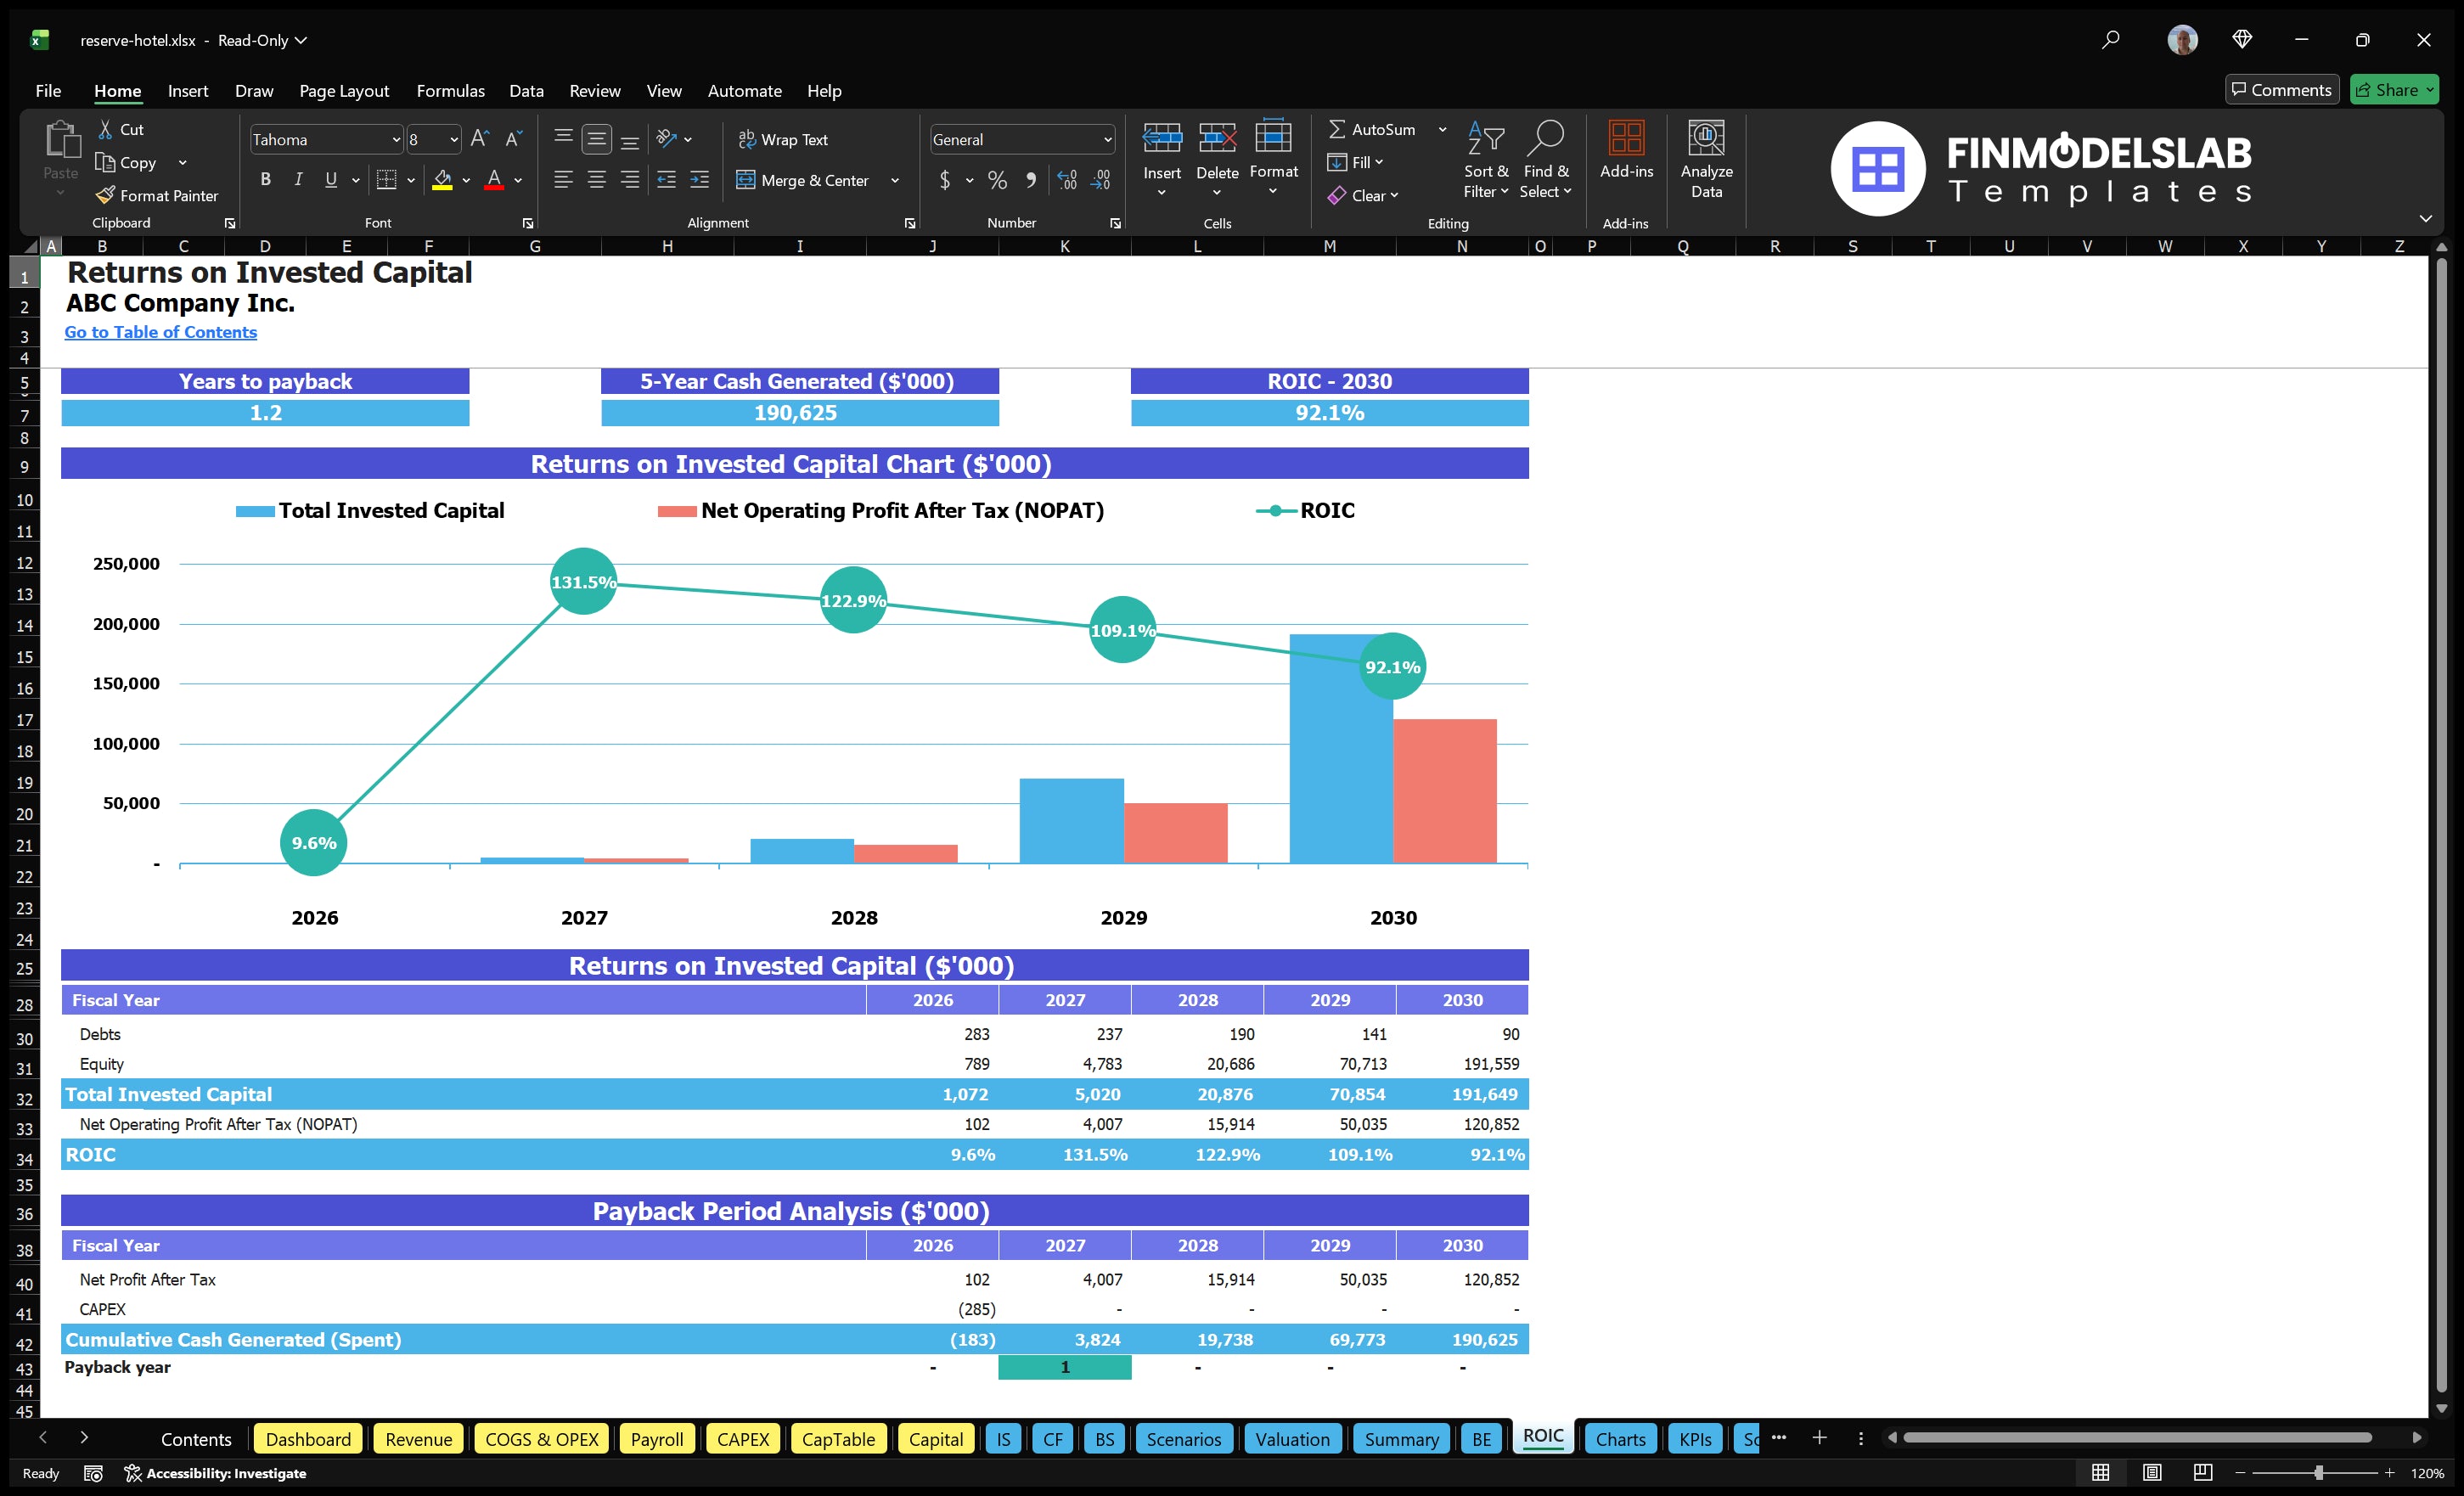
Task: Open the font size dropdown
Action: tap(452, 139)
